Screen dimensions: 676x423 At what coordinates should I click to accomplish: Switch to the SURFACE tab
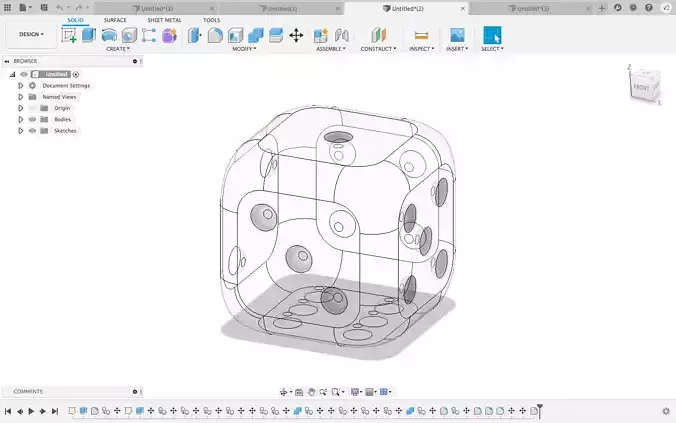pyautogui.click(x=115, y=20)
